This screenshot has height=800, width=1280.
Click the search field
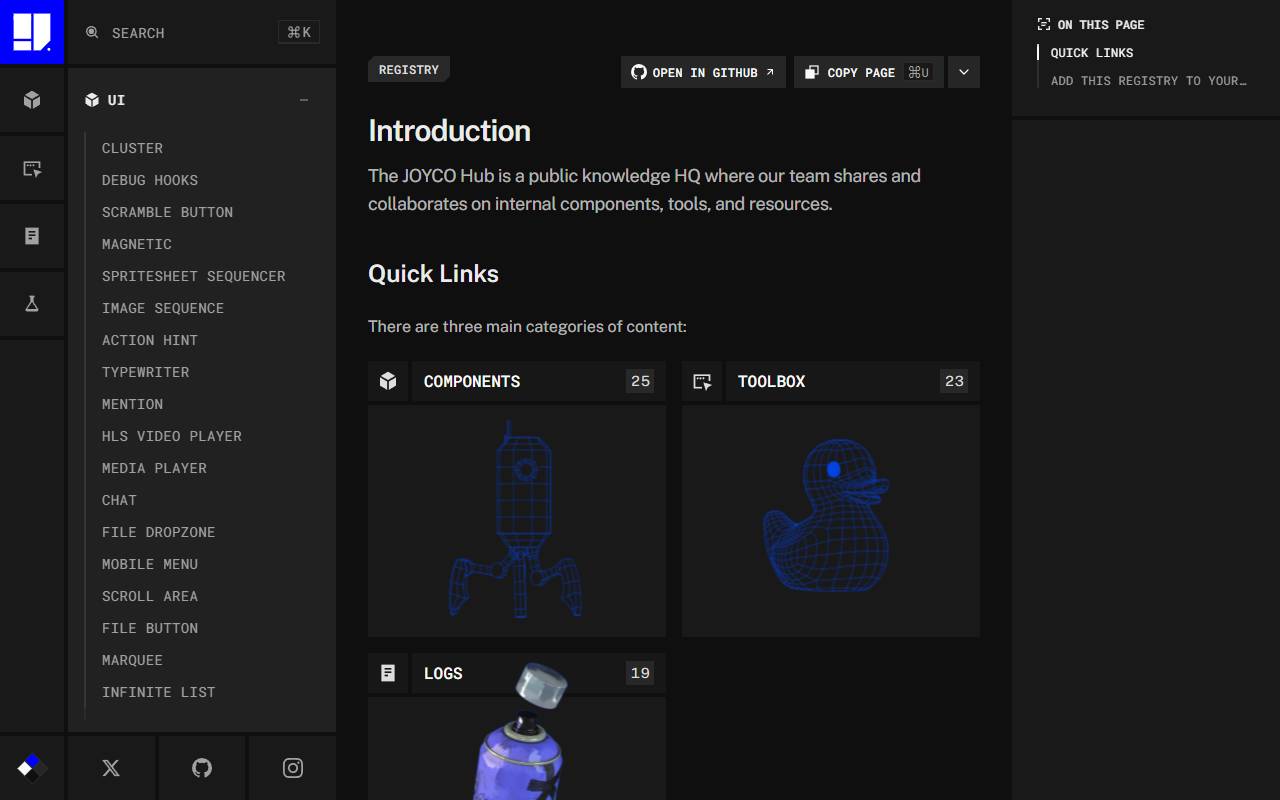pos(202,33)
